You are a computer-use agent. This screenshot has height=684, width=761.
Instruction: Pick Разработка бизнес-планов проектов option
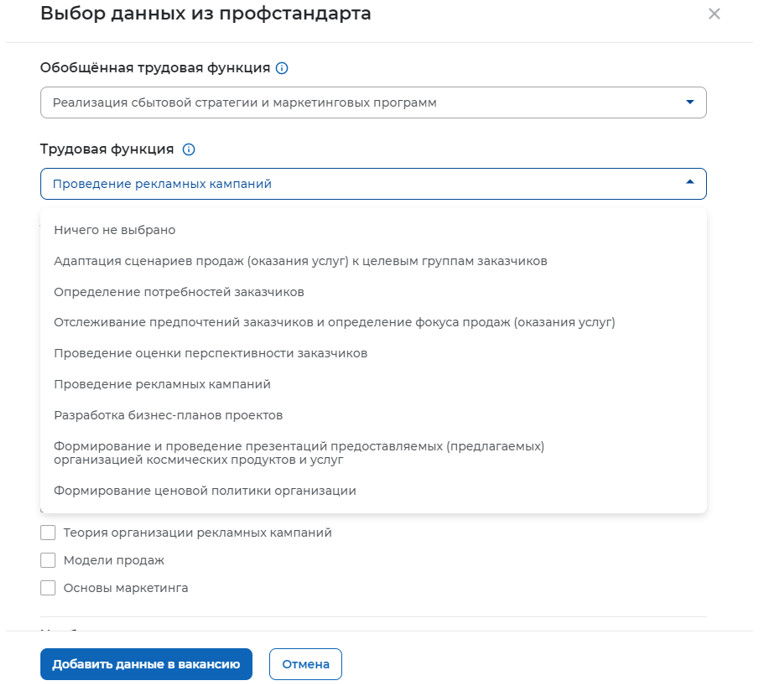[168, 415]
